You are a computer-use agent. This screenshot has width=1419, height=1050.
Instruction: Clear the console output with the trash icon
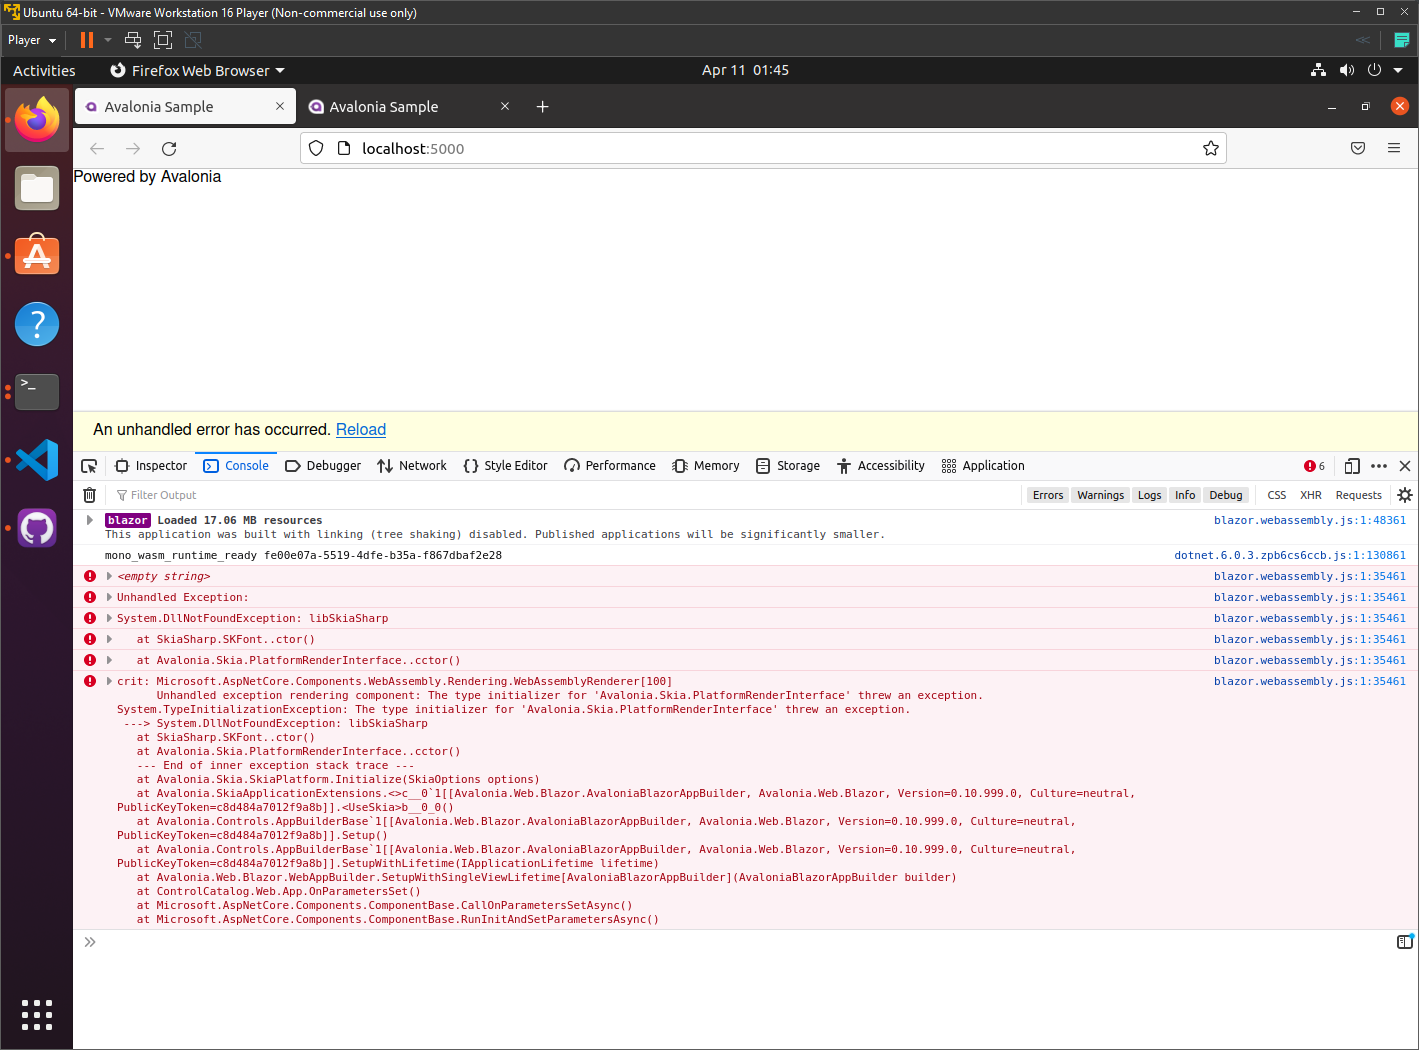tap(89, 494)
